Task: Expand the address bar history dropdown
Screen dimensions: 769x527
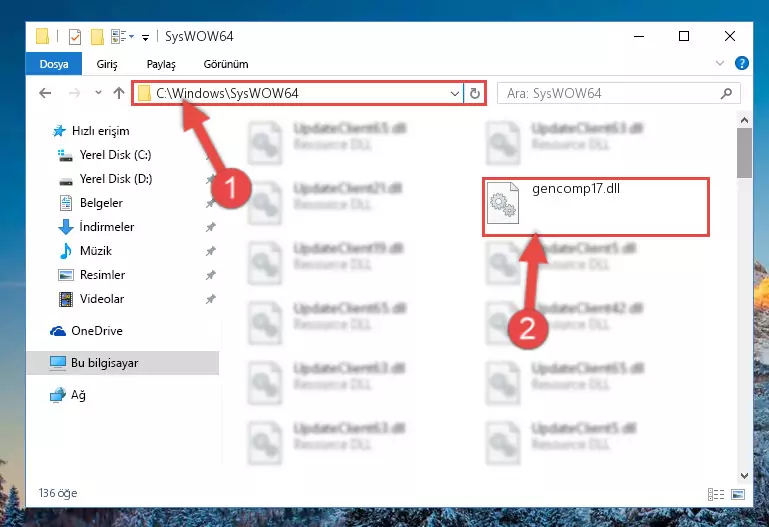Action: pos(455,93)
